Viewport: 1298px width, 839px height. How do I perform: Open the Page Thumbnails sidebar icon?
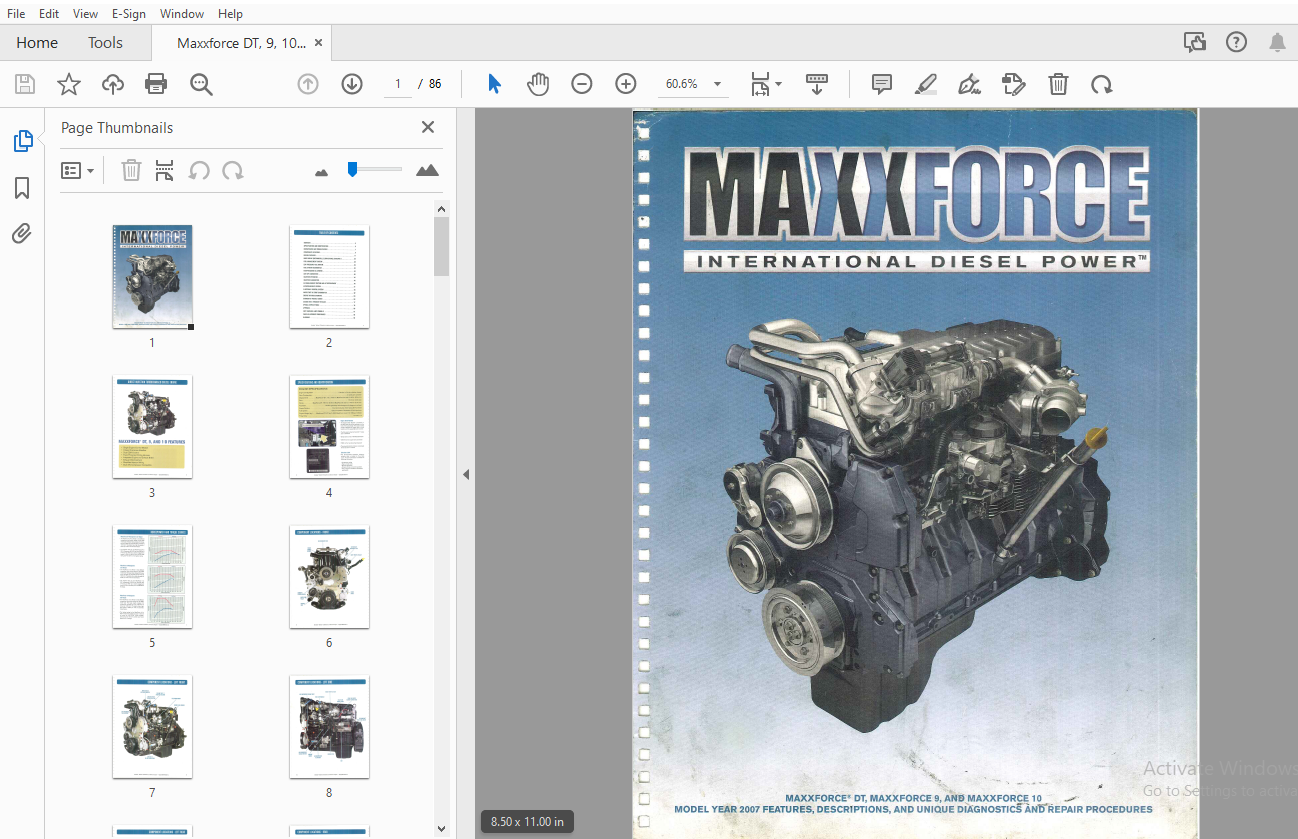coord(22,141)
